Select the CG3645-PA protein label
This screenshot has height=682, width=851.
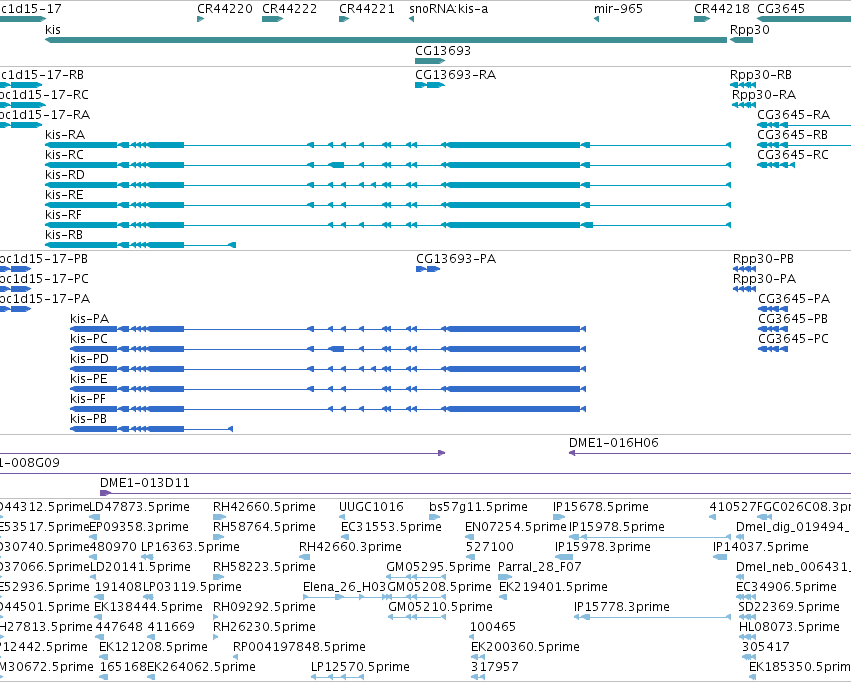click(x=794, y=298)
